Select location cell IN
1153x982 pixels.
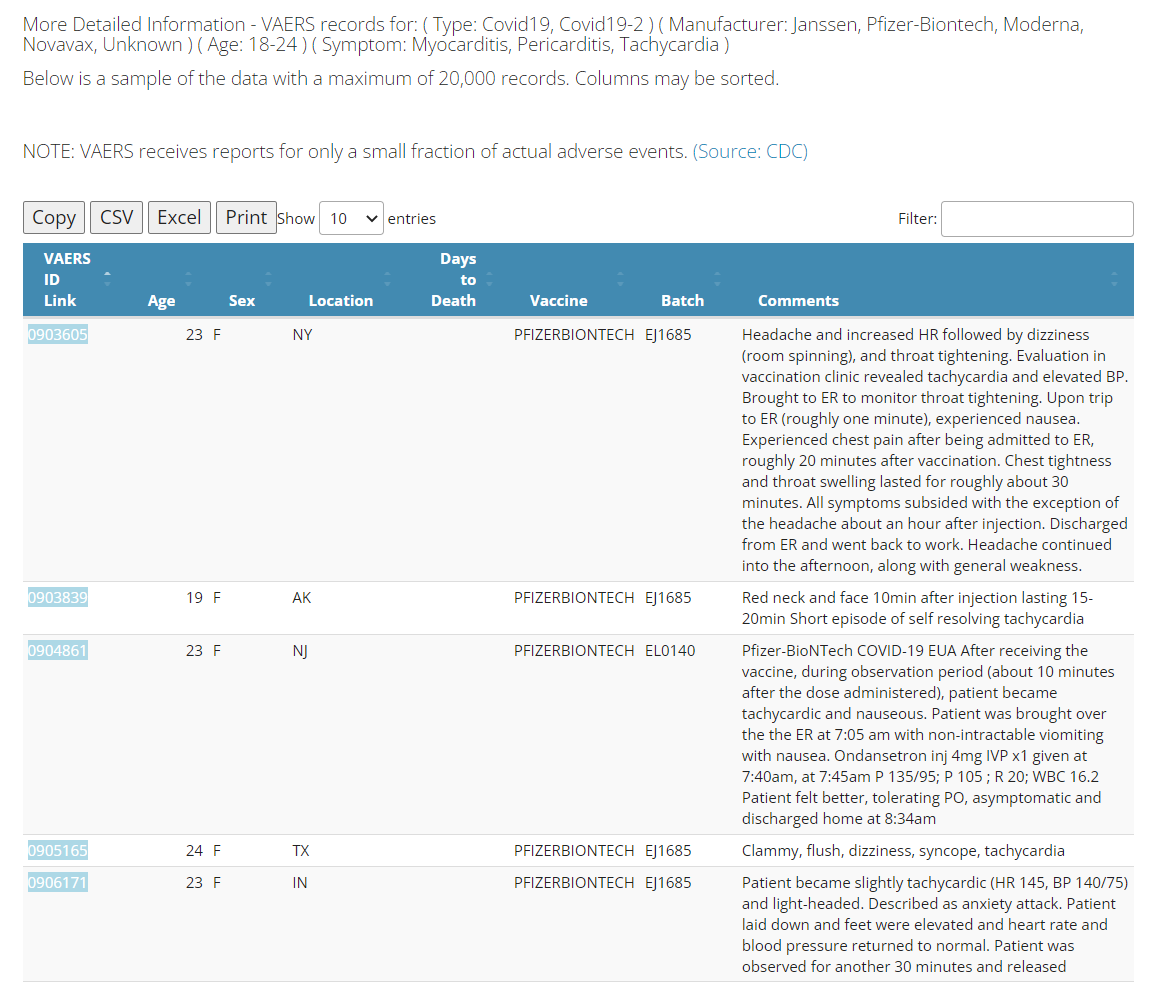click(299, 883)
